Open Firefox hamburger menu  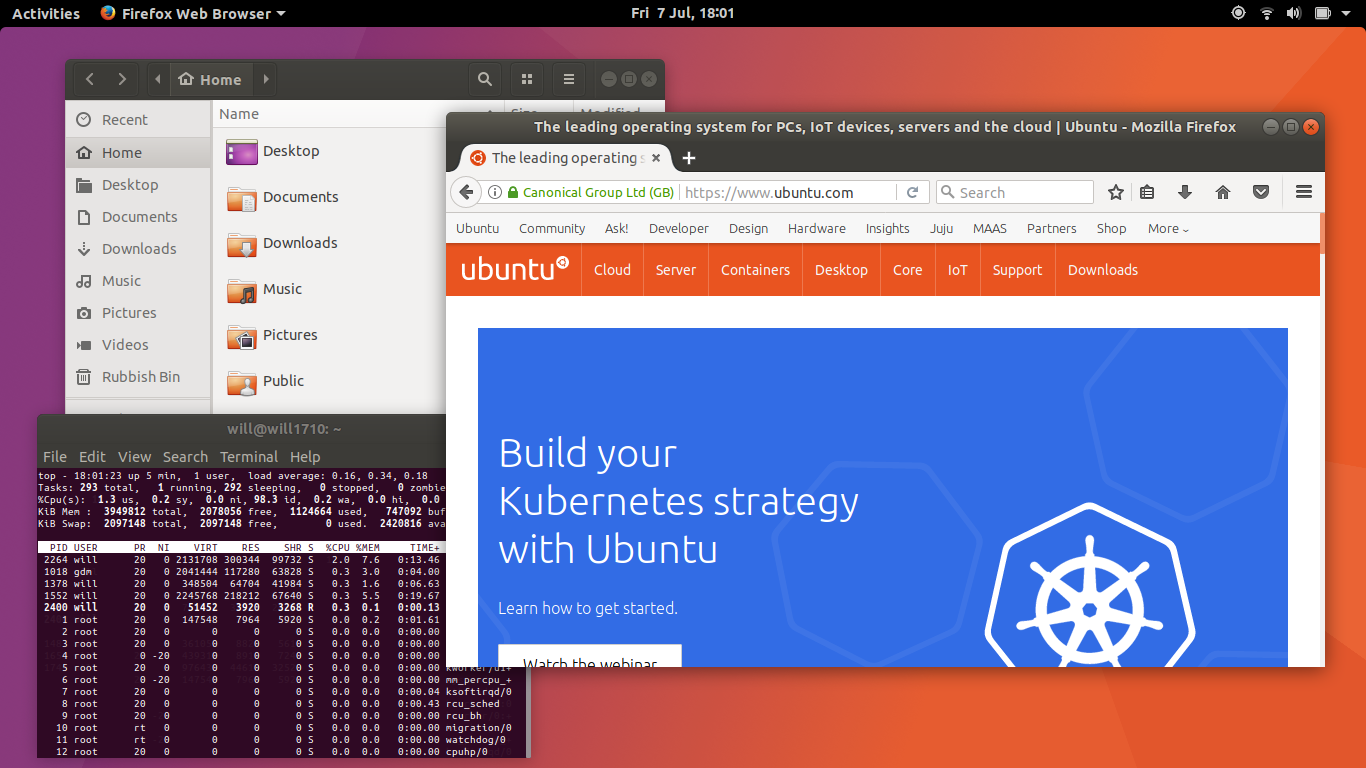1303,192
